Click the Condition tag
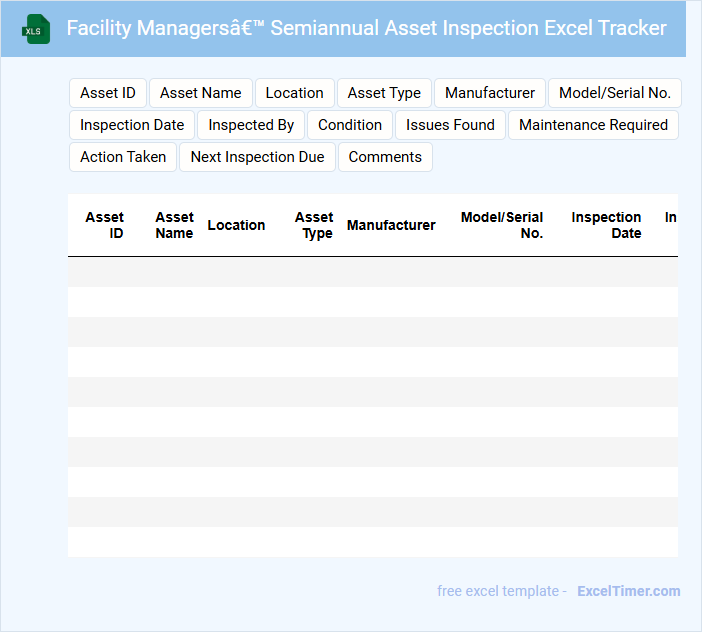This screenshot has height=632, width=702. (x=350, y=125)
